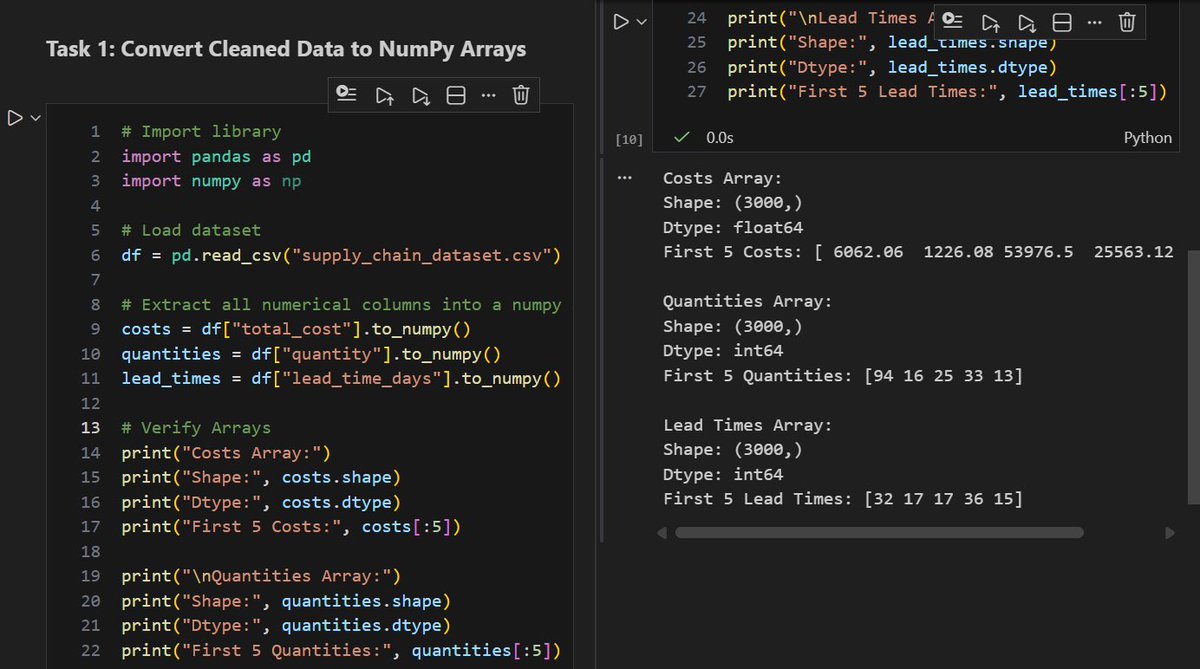Click the execution count [10]
Image resolution: width=1200 pixels, height=669 pixels.
(630, 139)
